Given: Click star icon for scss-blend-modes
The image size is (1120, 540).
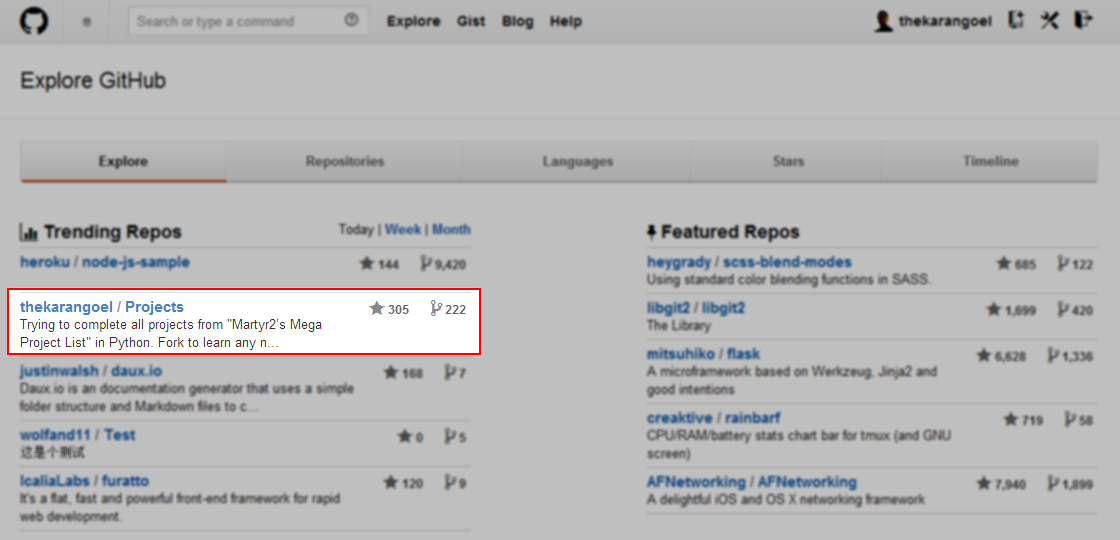Looking at the screenshot, I should 1004,264.
